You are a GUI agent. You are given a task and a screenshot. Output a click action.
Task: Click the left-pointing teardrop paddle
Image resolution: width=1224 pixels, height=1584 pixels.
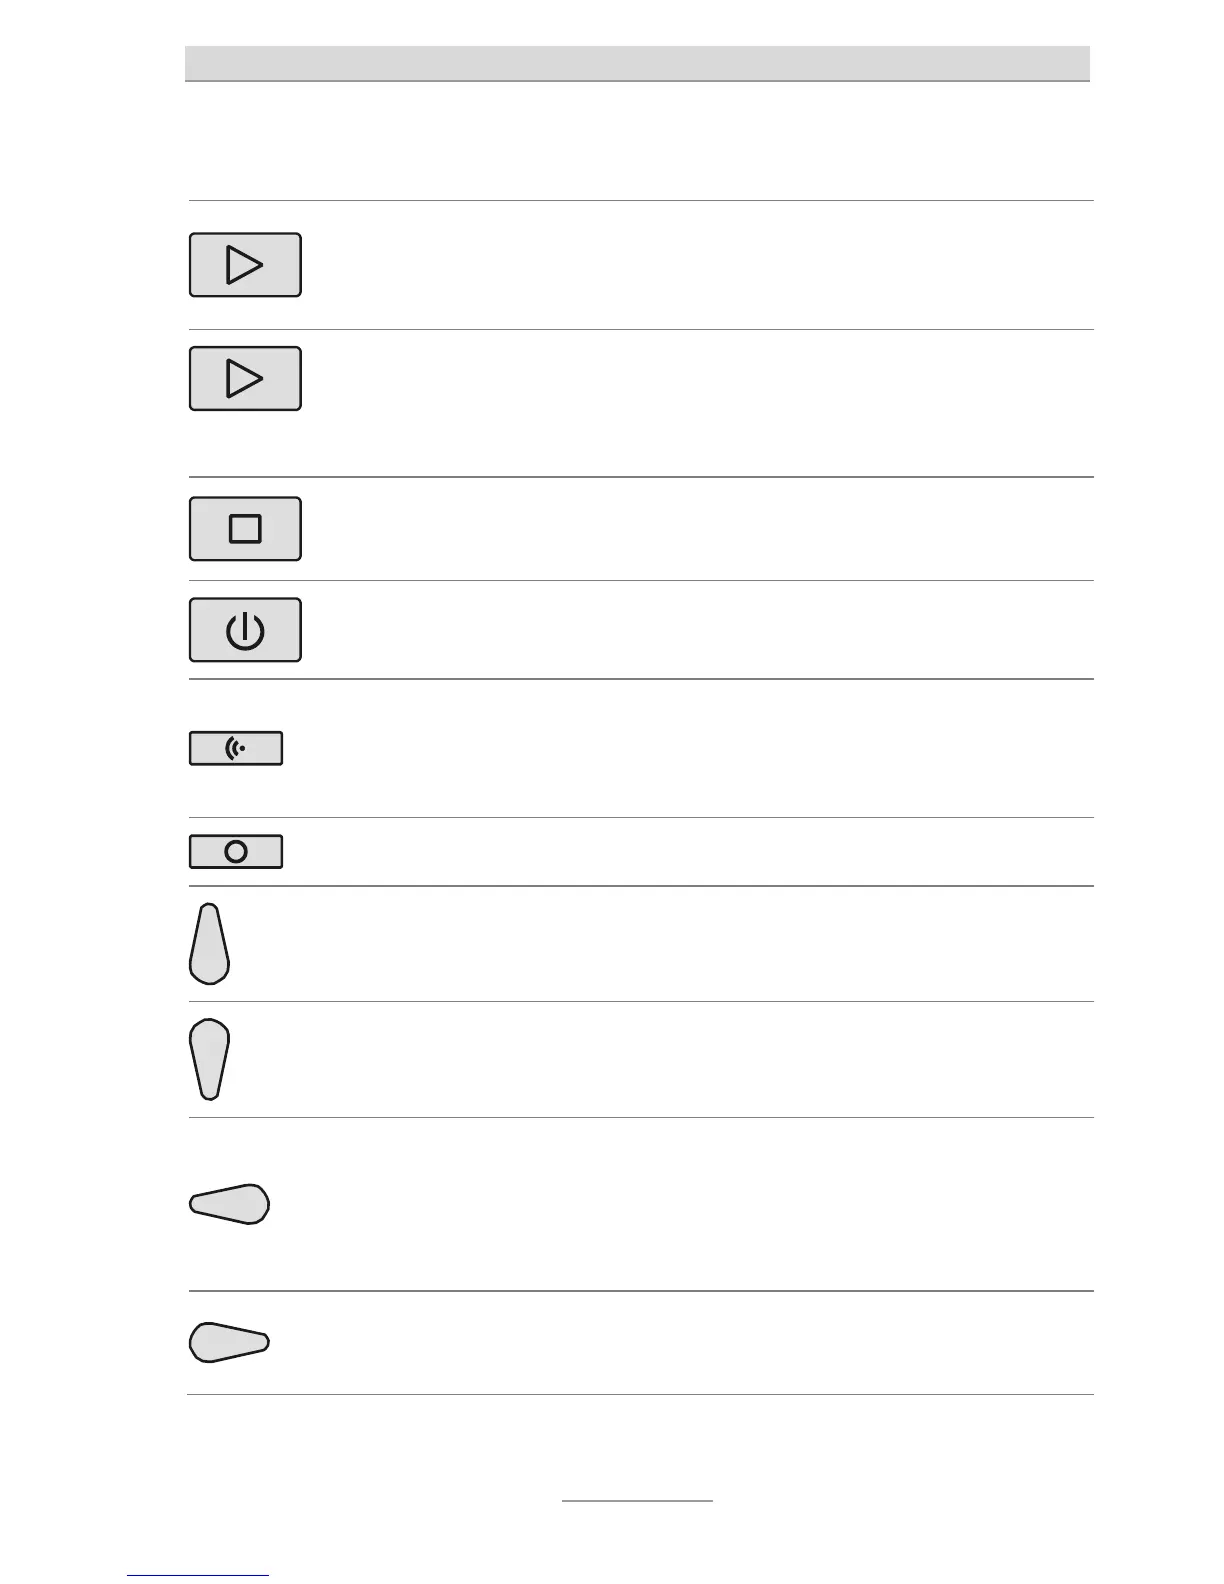pyautogui.click(x=230, y=1204)
